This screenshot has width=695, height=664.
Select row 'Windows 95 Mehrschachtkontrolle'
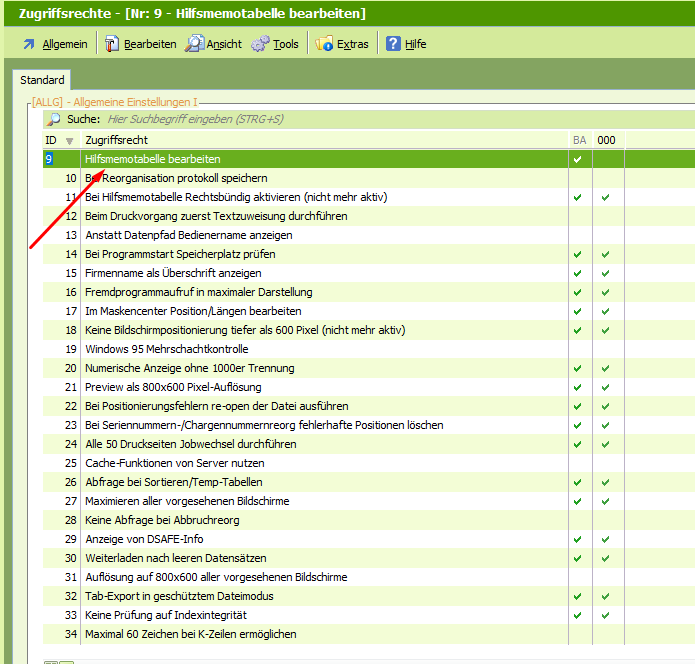click(369, 349)
